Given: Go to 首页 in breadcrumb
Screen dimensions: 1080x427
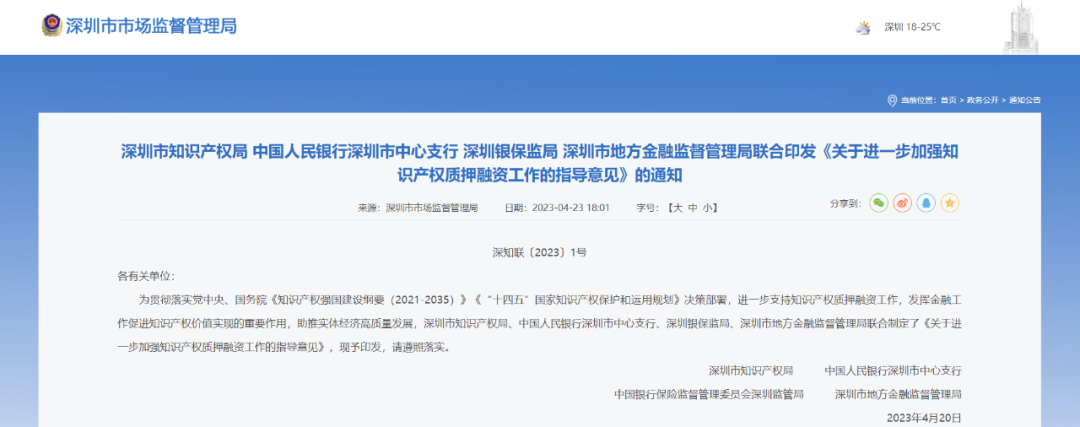Looking at the screenshot, I should (x=948, y=101).
